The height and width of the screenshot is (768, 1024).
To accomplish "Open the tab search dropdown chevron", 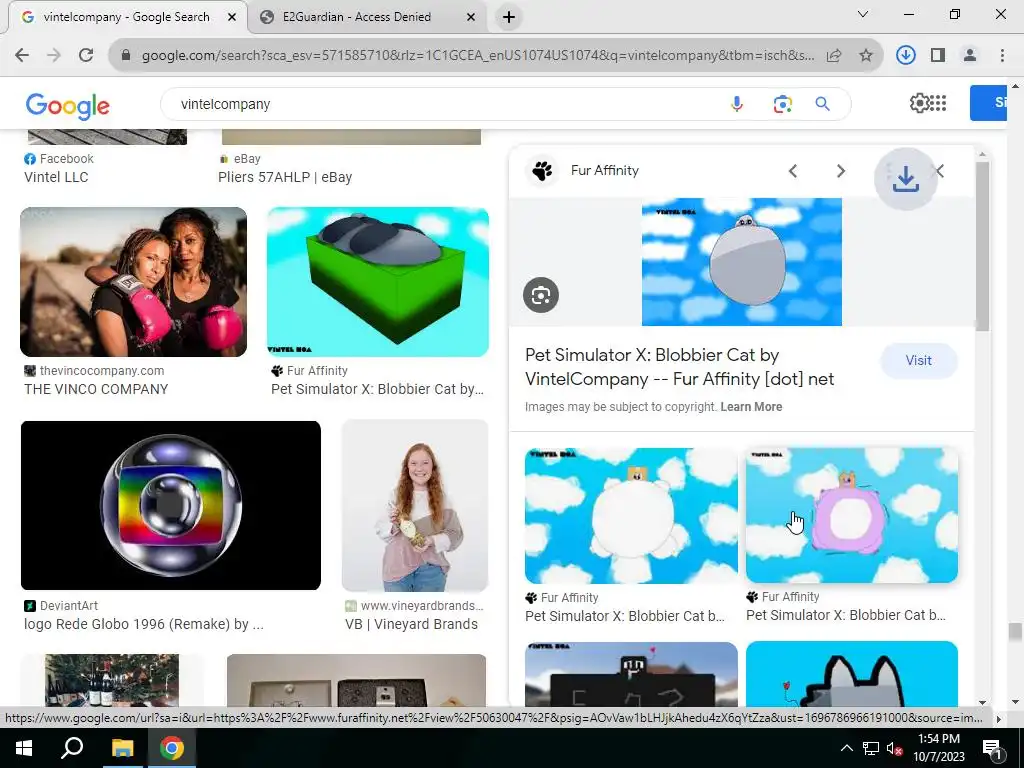I will coord(863,14).
